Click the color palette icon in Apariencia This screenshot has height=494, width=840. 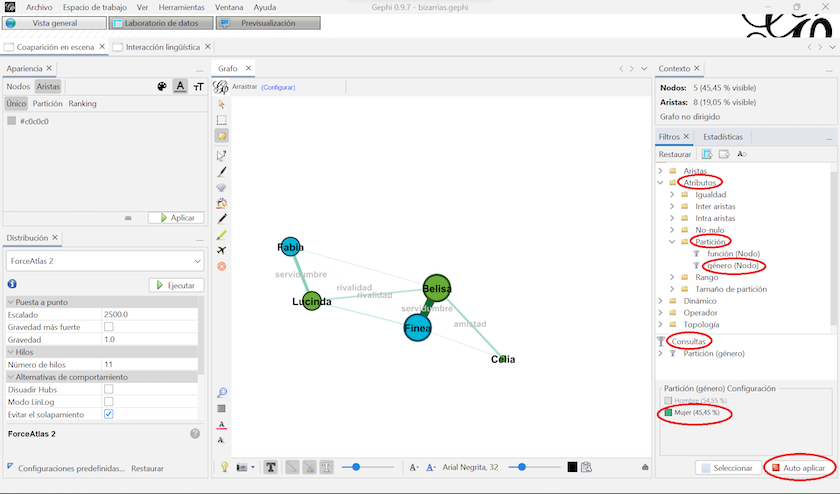pos(162,87)
